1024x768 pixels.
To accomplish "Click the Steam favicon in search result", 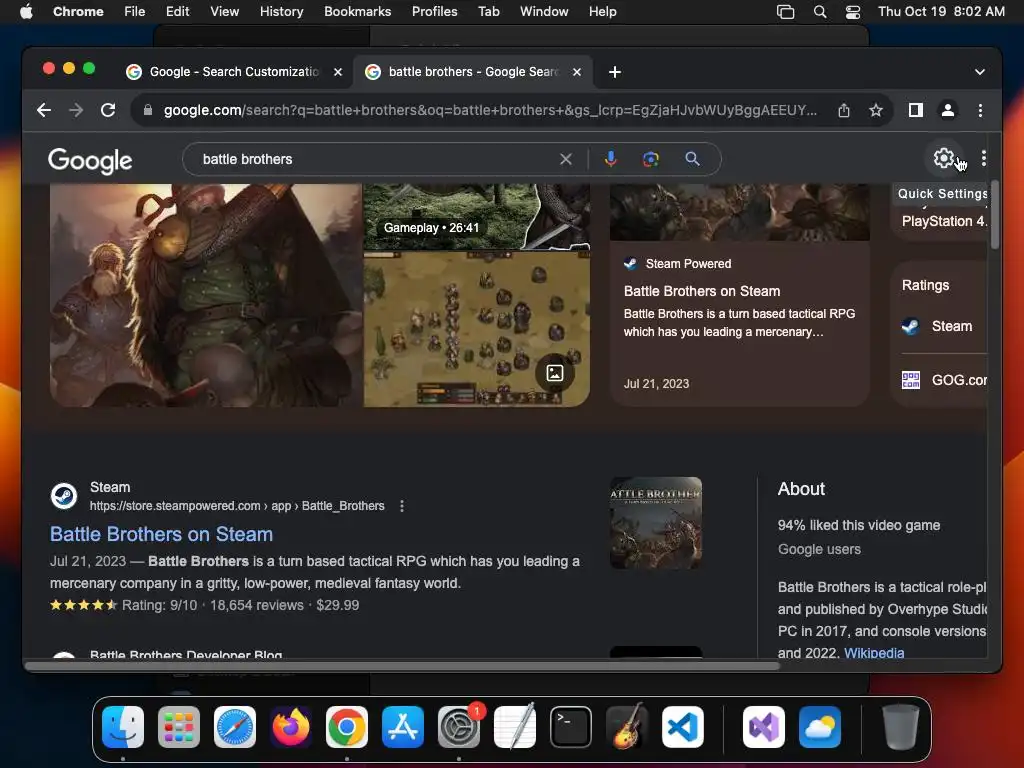I will point(64,496).
